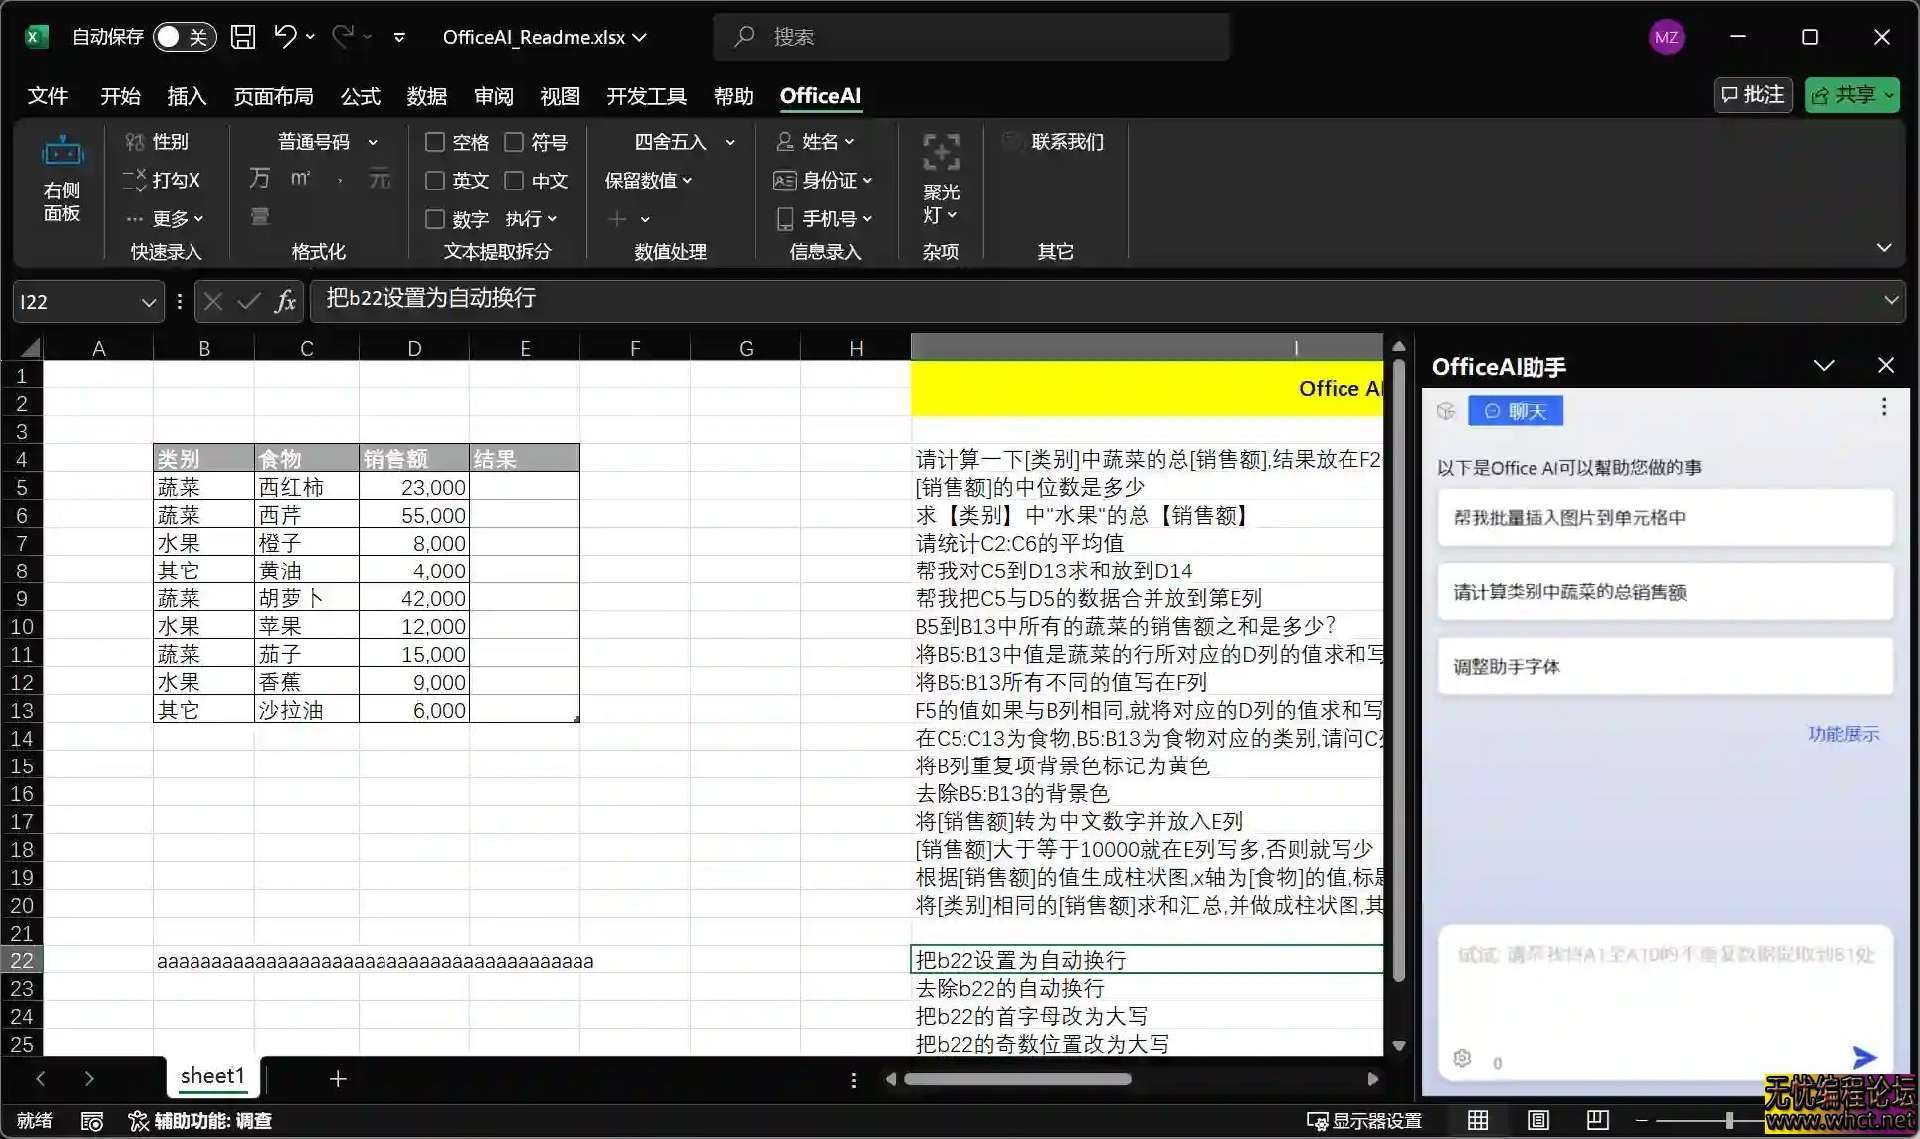Check the 符号 extraction checkbox
The image size is (1920, 1139).
point(514,142)
